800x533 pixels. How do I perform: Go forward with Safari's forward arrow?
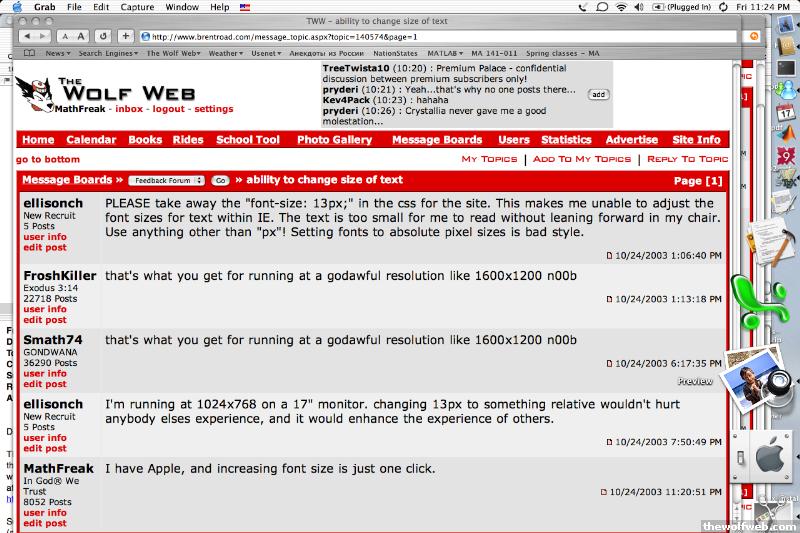(x=43, y=36)
